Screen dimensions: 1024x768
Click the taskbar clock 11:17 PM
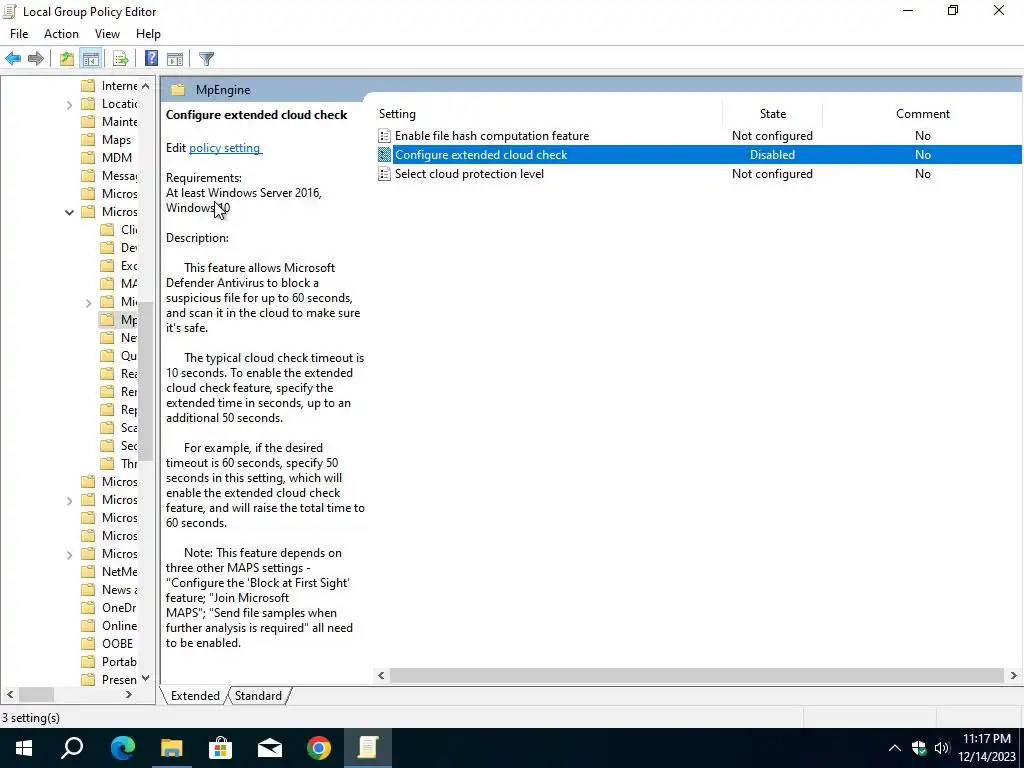[x=987, y=739]
